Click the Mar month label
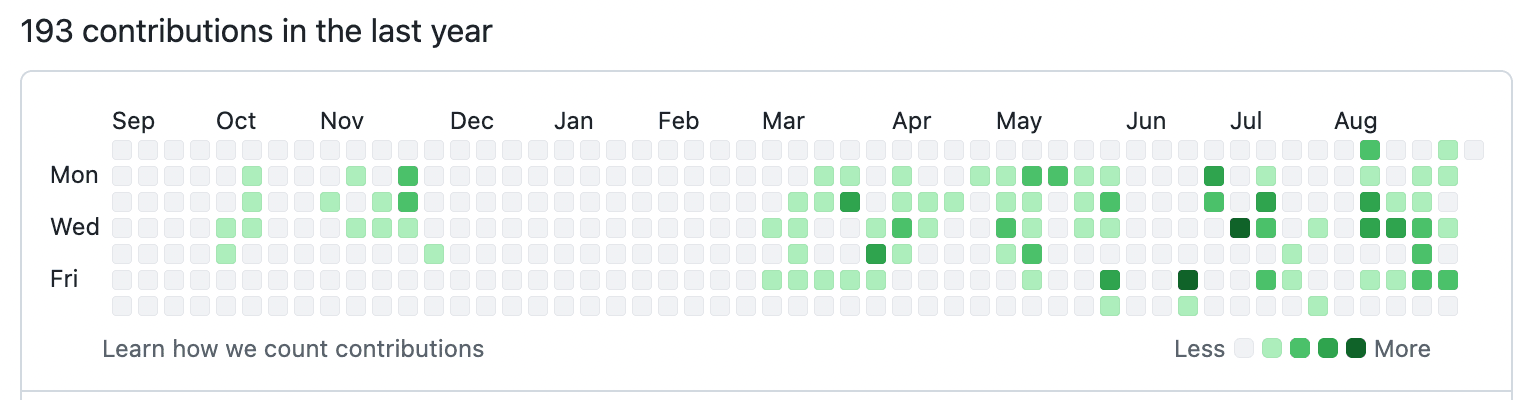Image resolution: width=1516 pixels, height=400 pixels. 783,122
